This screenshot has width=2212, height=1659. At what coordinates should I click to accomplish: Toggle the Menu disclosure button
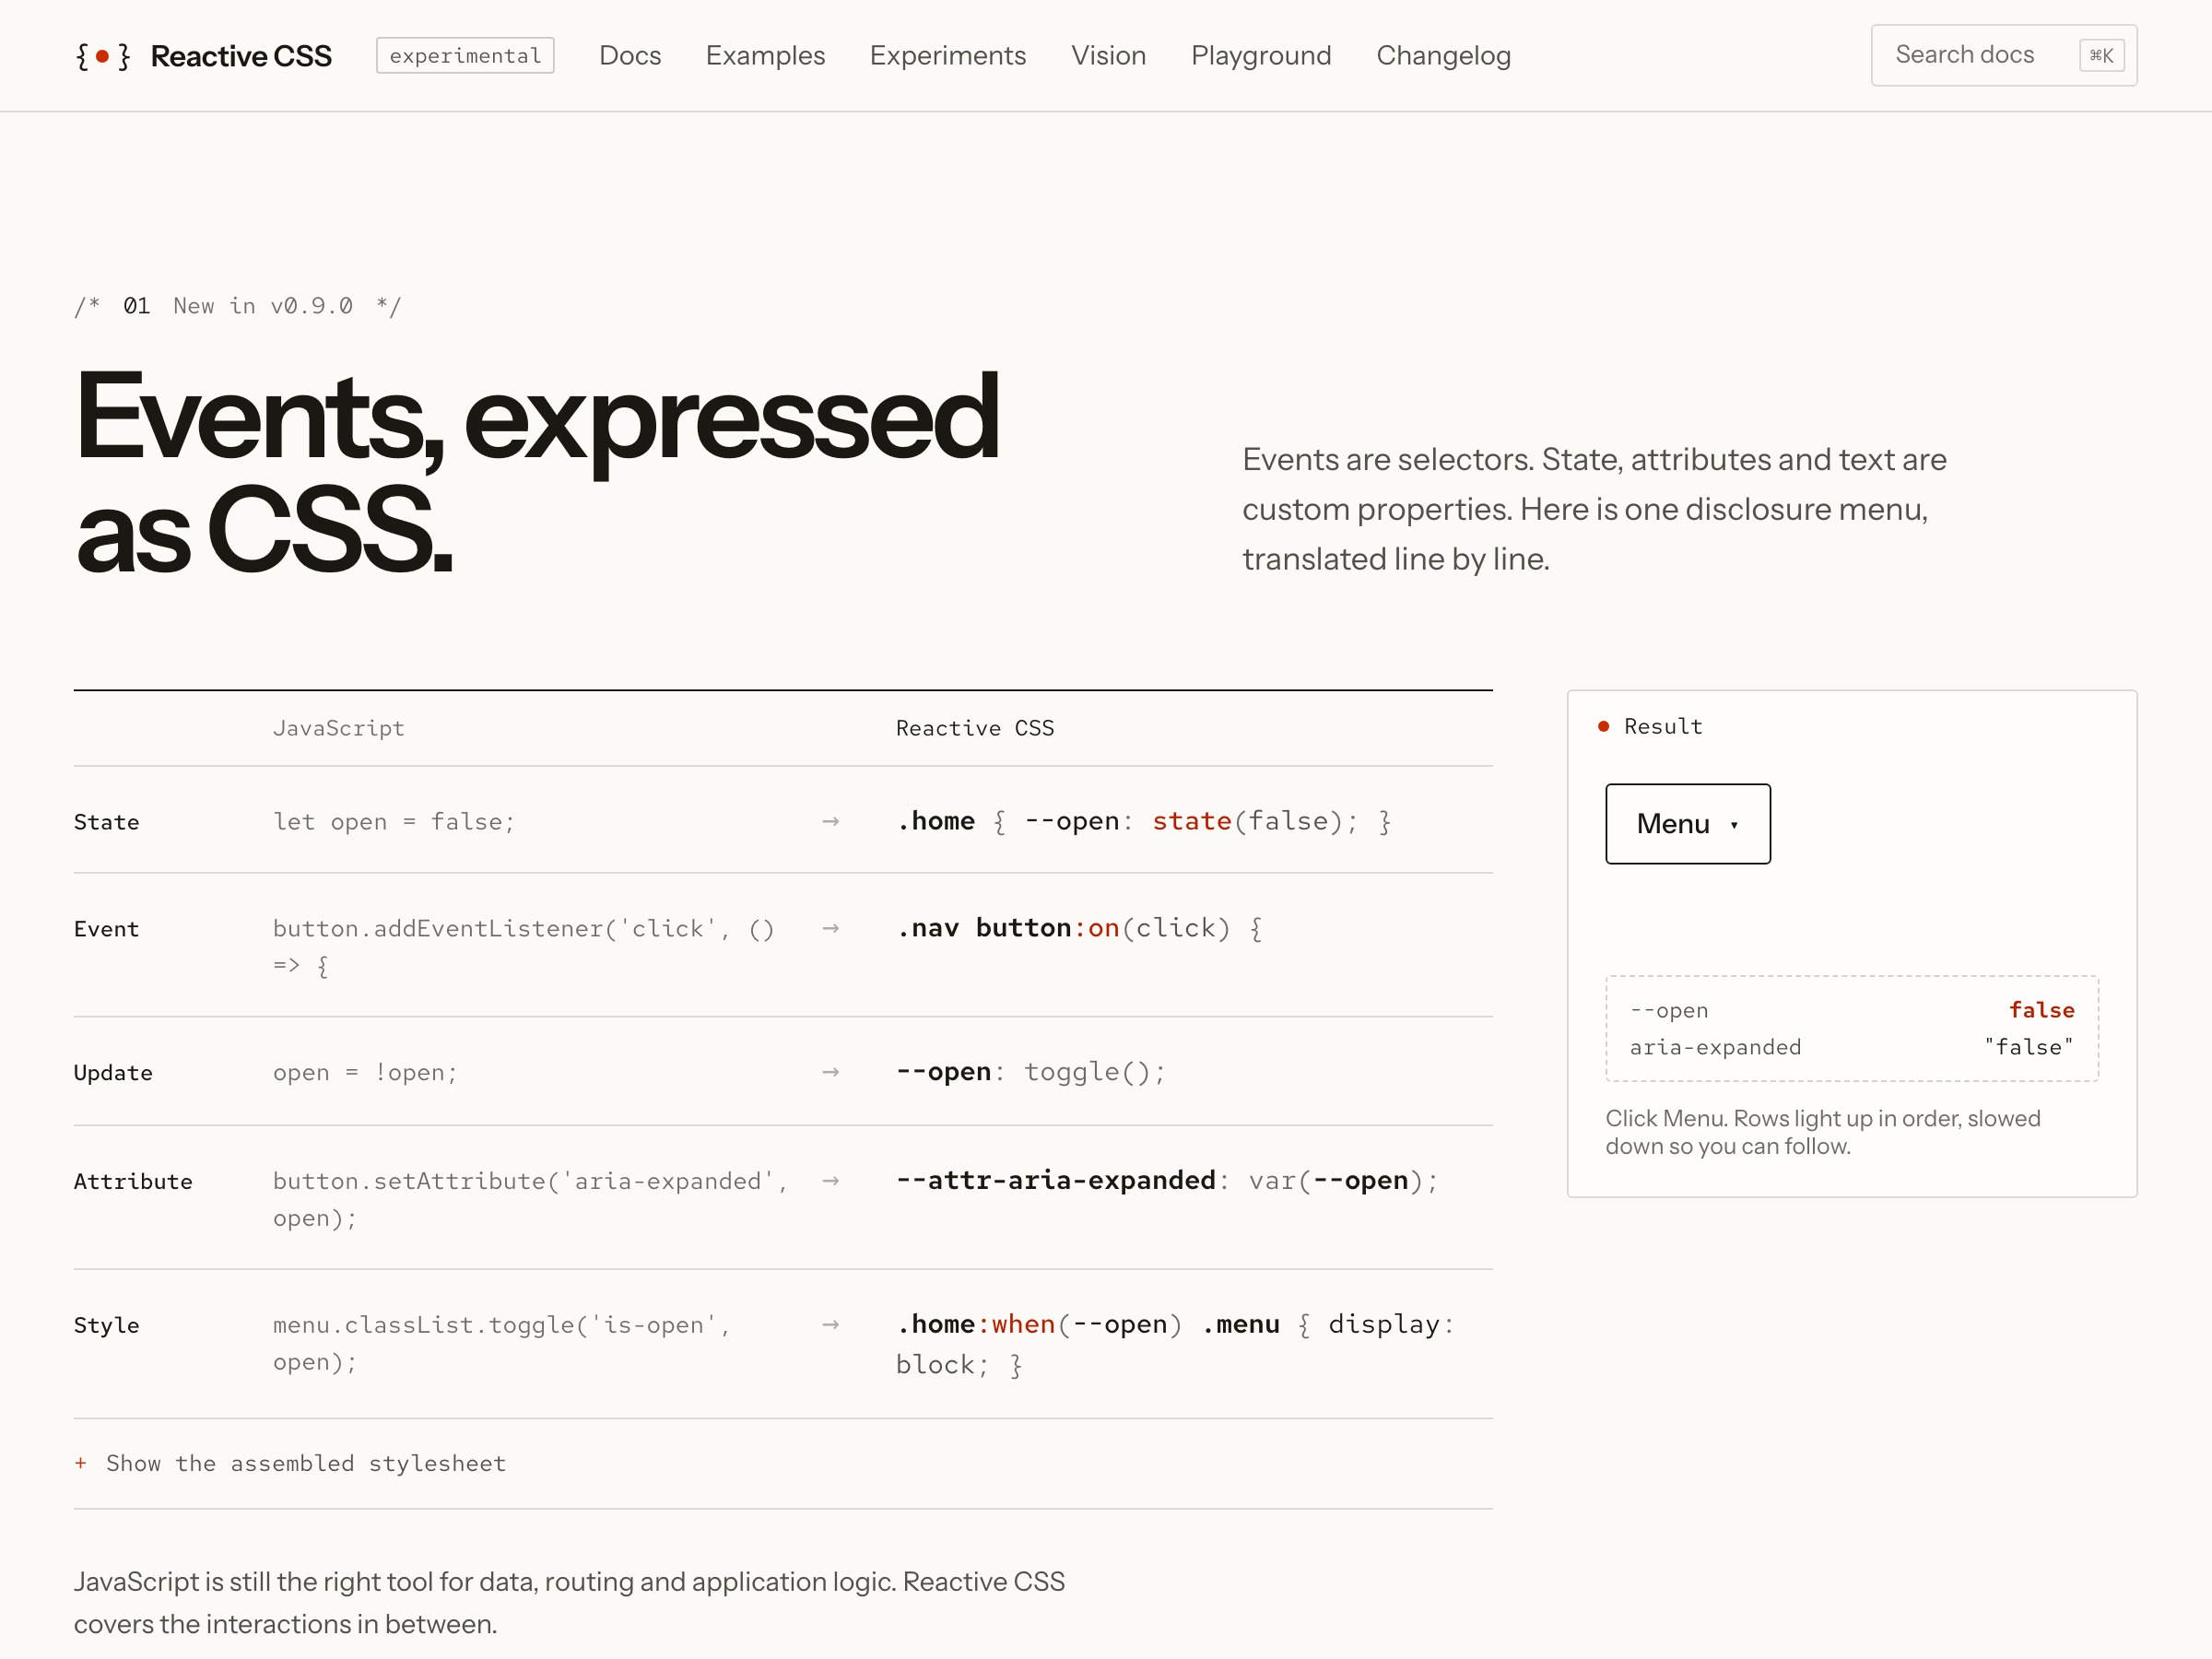tap(1687, 823)
